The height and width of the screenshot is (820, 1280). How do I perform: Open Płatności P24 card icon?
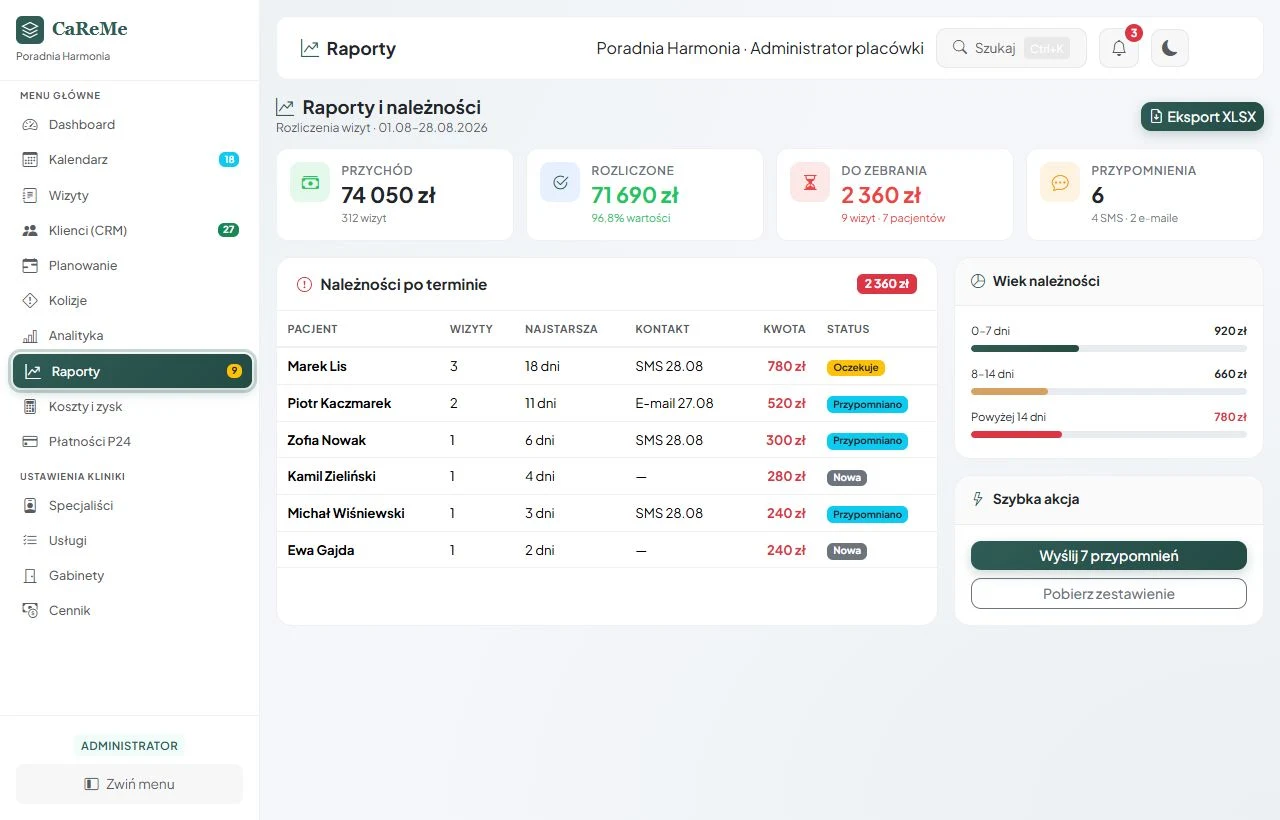point(30,442)
